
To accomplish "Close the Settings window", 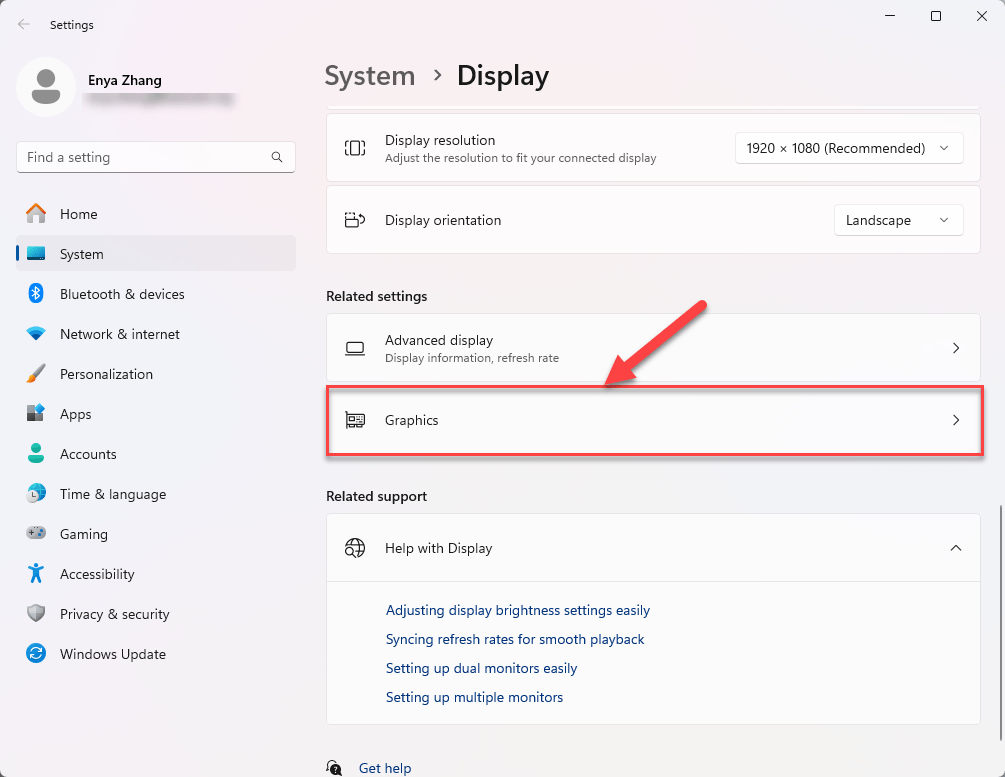I will tap(982, 16).
